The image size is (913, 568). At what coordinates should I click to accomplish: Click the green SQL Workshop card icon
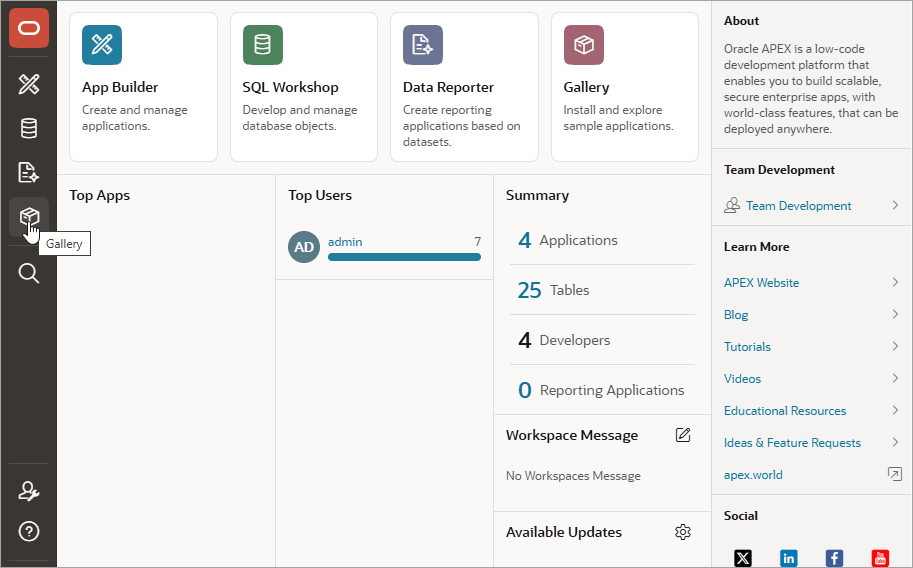(x=263, y=45)
